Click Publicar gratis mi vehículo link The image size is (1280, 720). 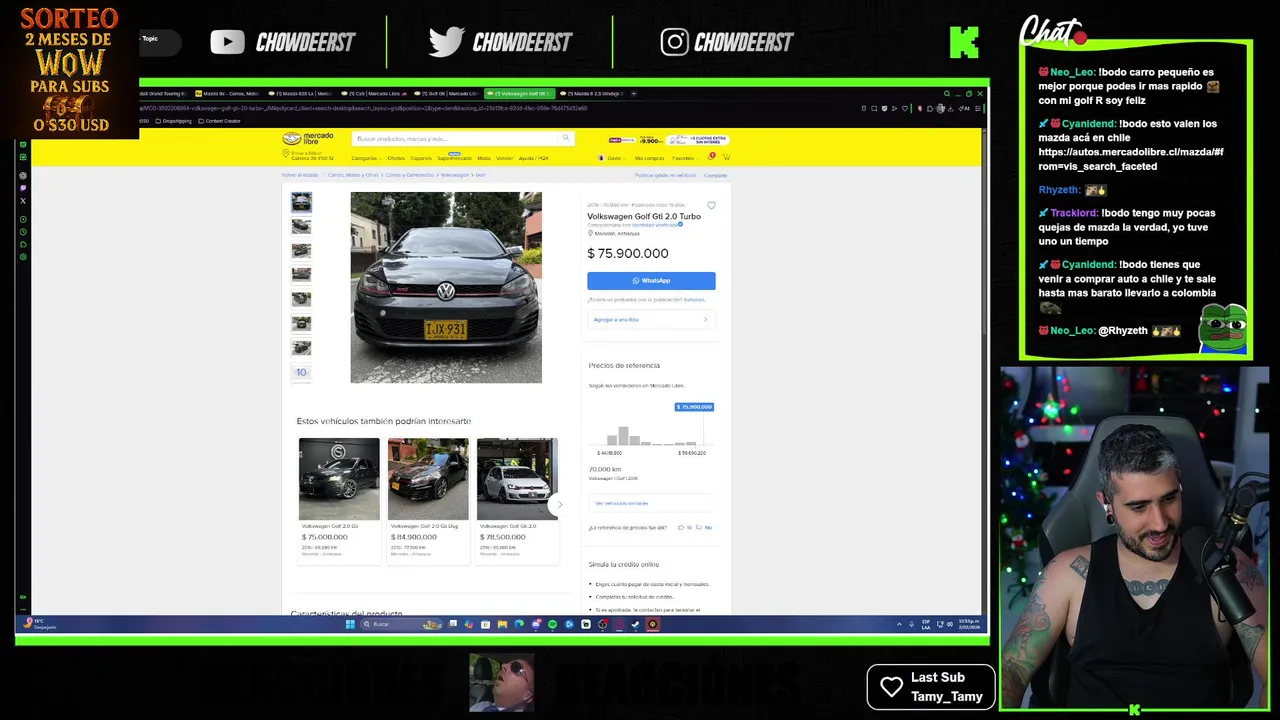(x=665, y=175)
